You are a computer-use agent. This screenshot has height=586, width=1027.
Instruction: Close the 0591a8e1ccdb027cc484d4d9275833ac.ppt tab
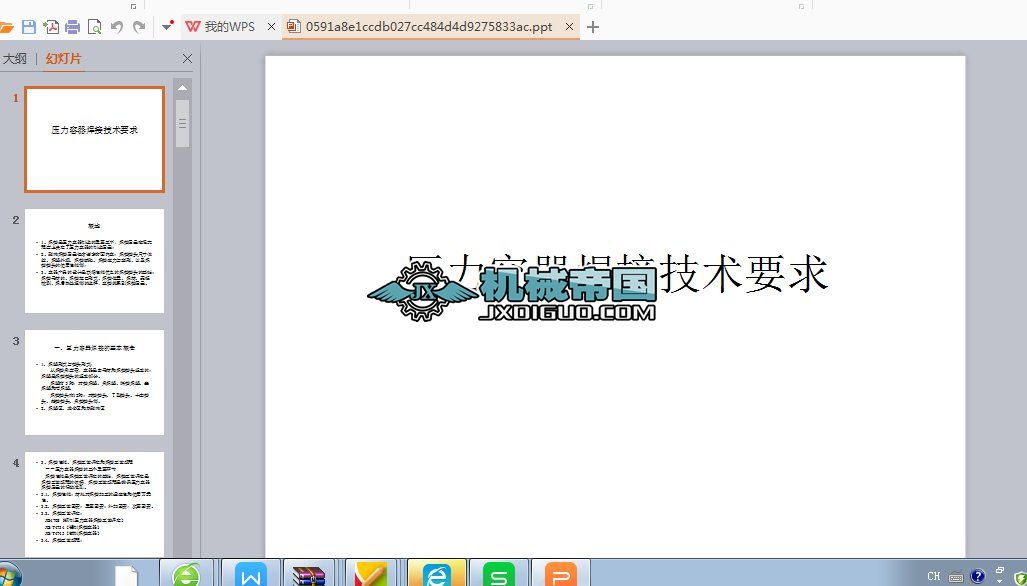click(569, 27)
